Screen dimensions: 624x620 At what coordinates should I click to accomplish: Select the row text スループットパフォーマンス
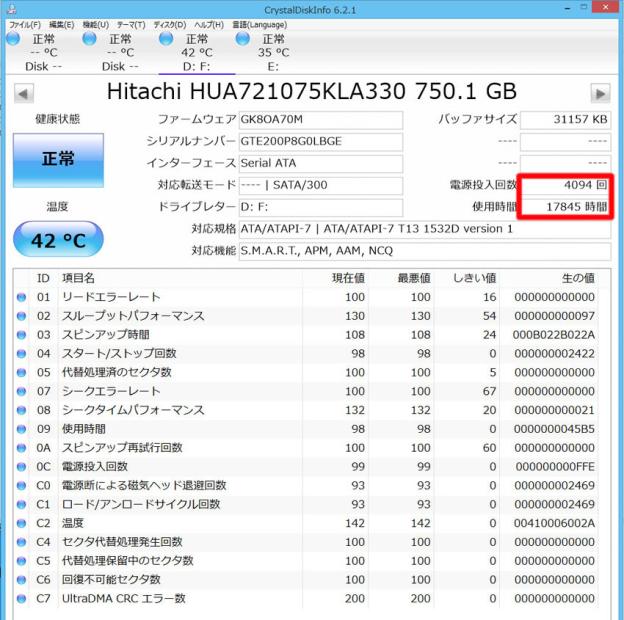tap(133, 316)
